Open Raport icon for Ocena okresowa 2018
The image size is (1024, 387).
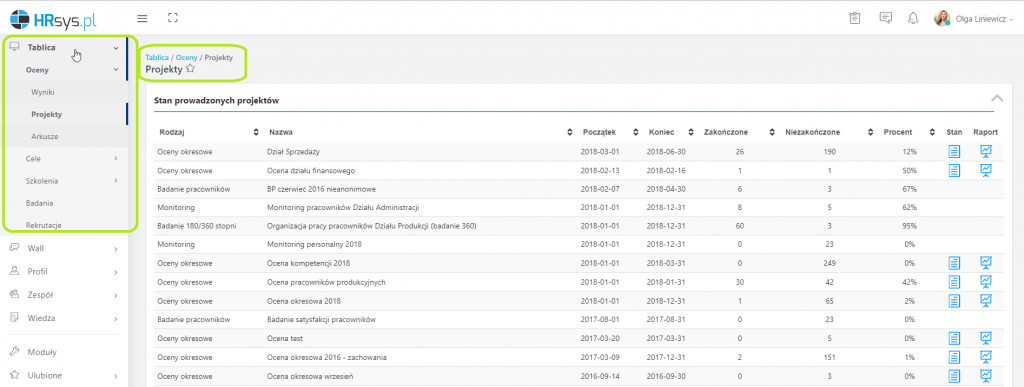point(985,301)
